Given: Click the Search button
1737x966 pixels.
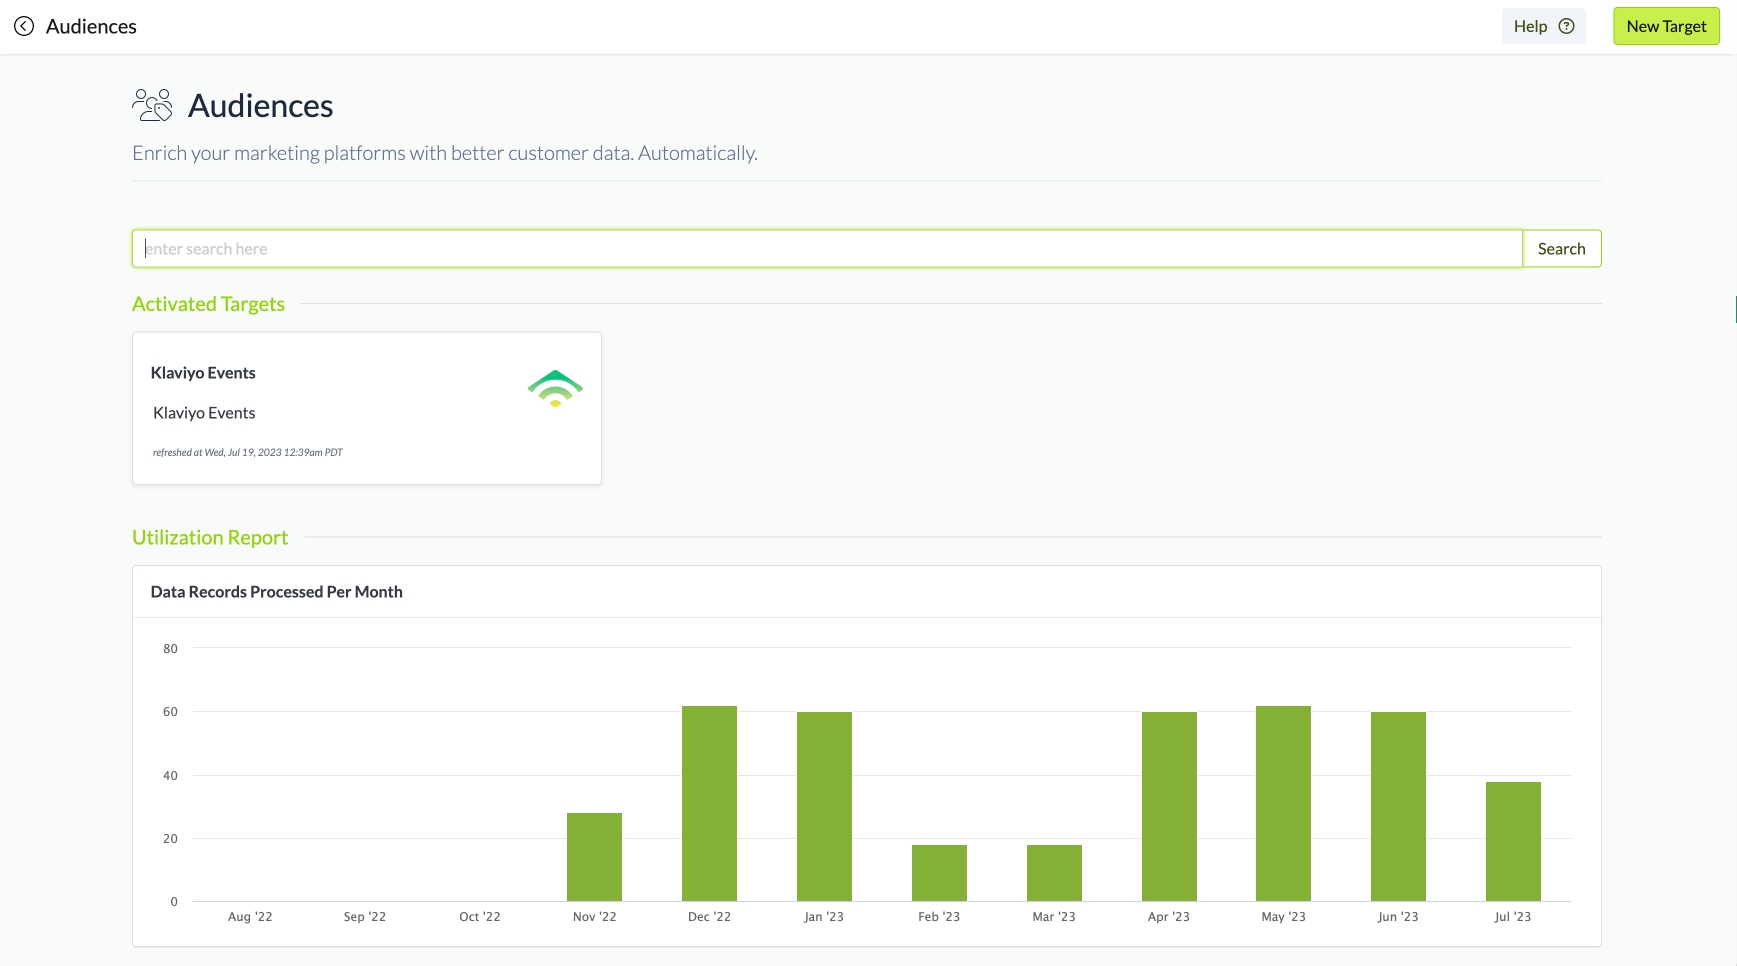Looking at the screenshot, I should tap(1561, 249).
